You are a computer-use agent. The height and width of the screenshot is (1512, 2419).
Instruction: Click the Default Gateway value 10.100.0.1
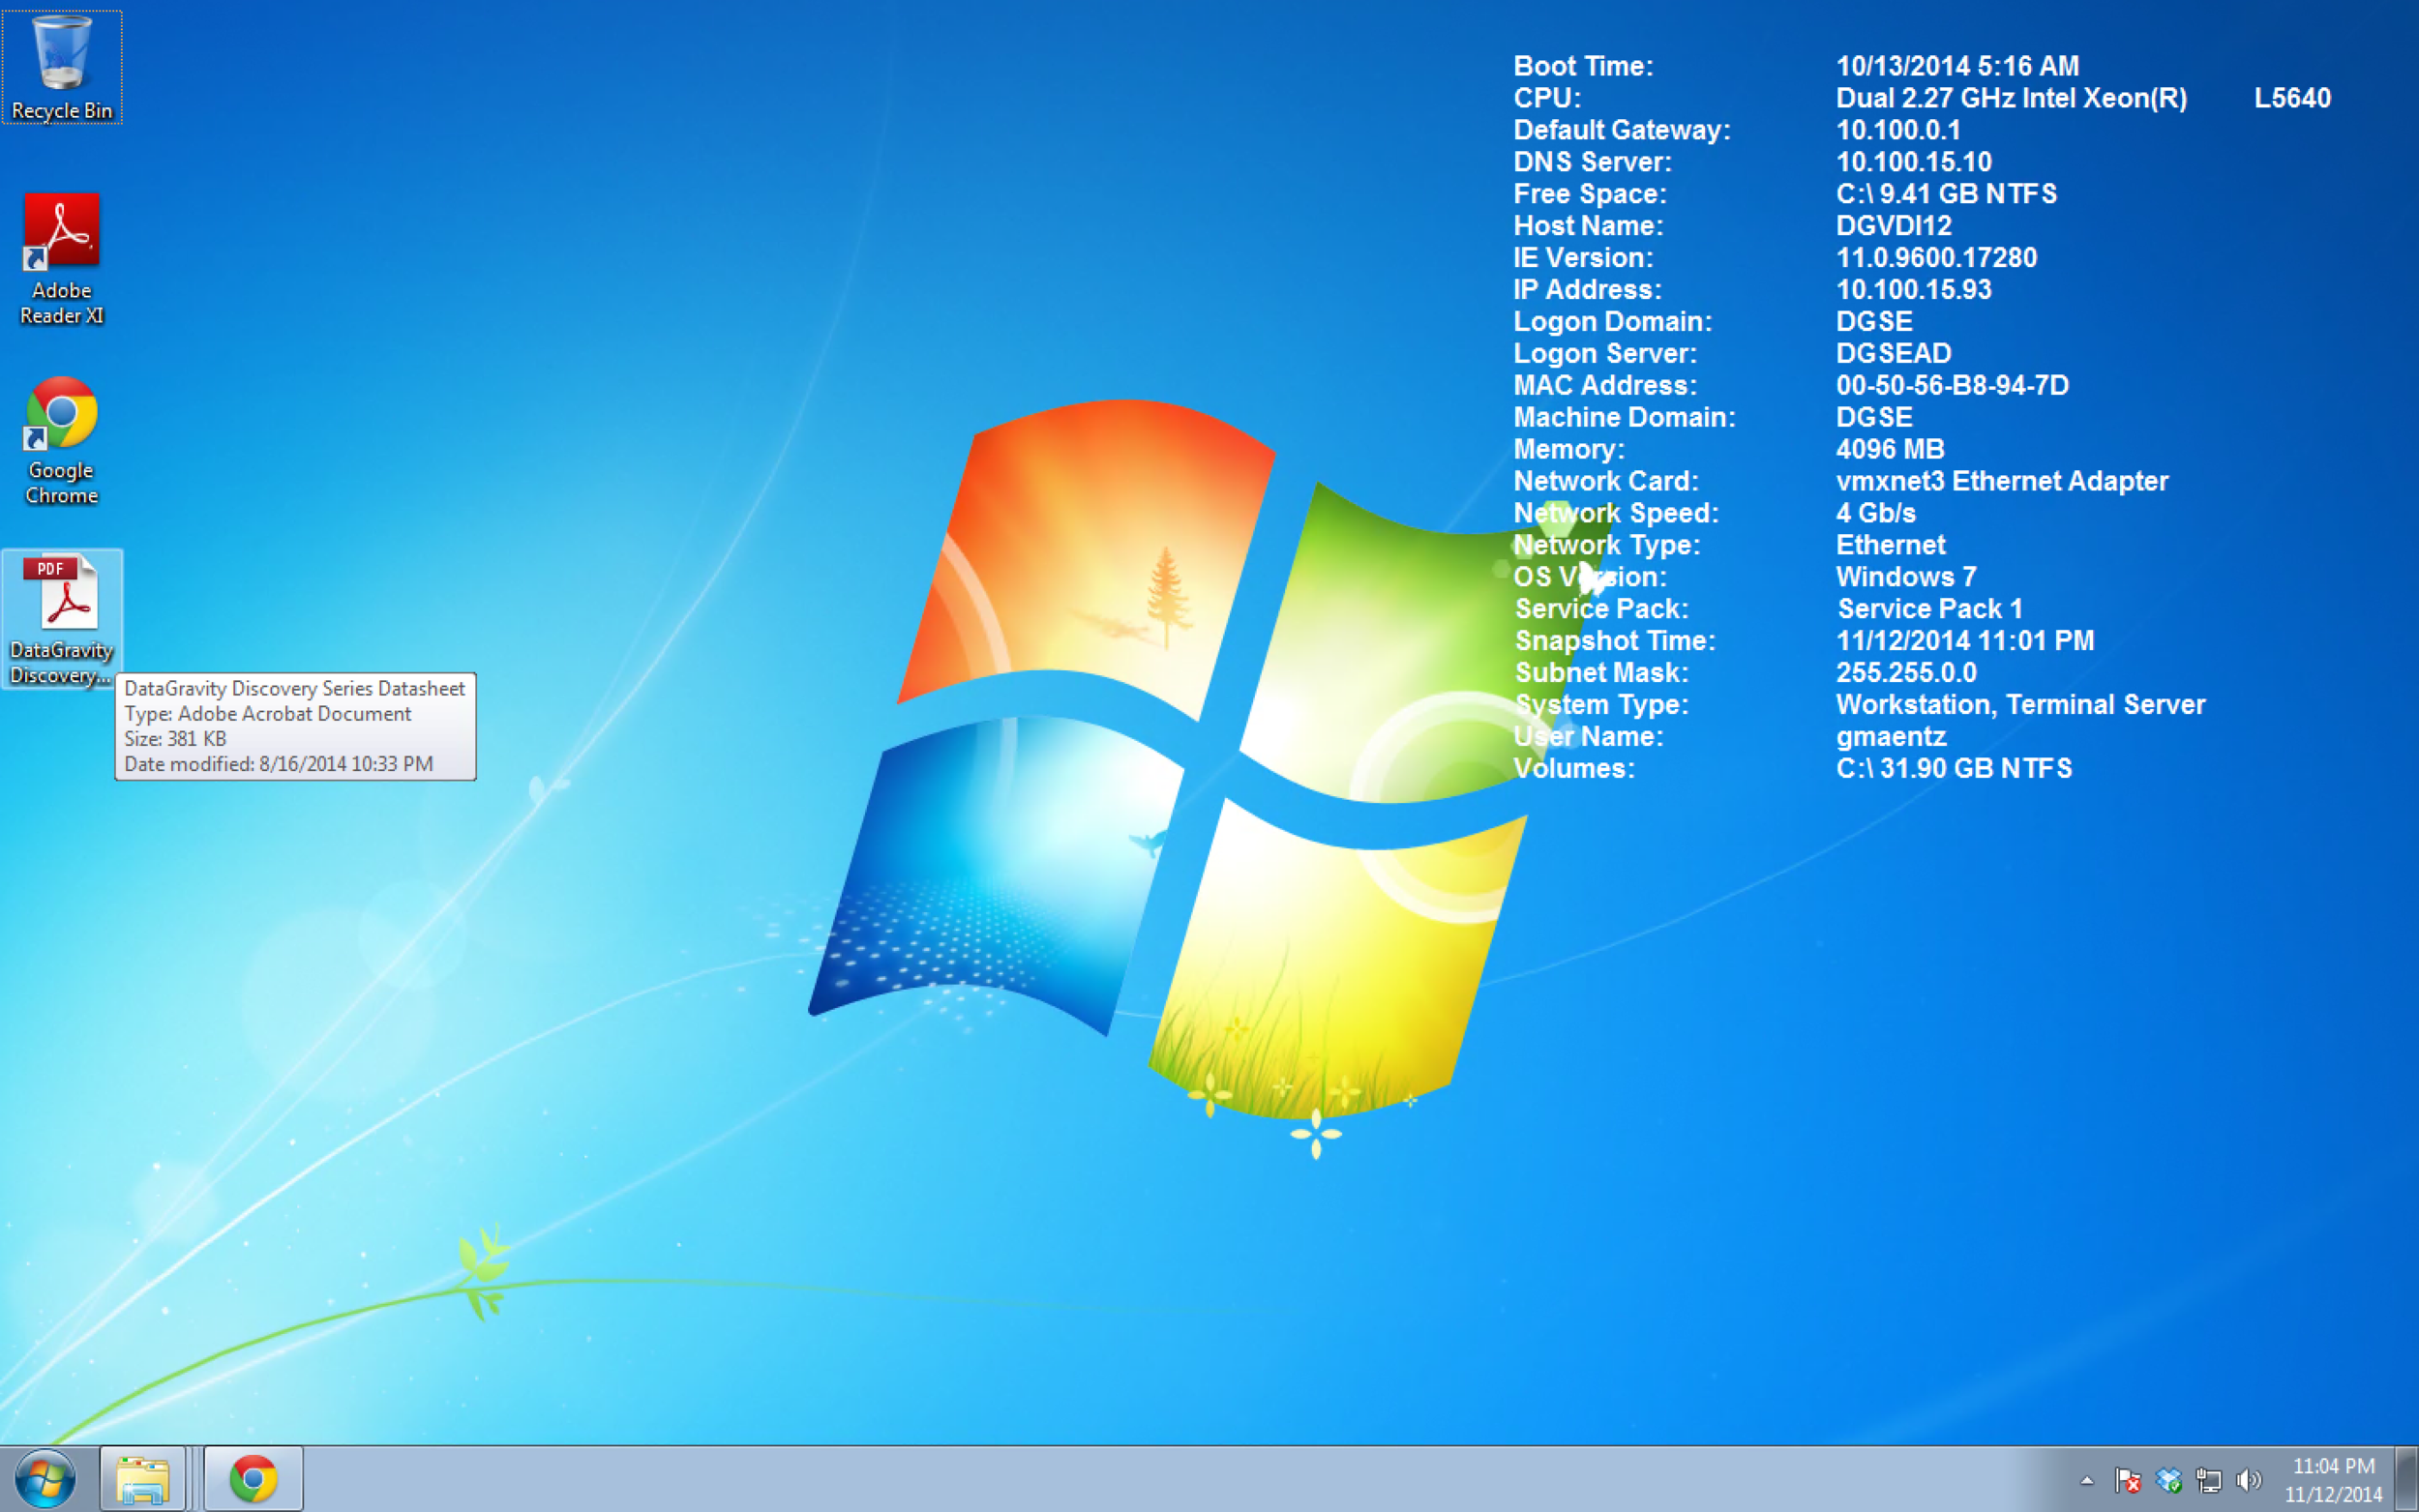[x=1898, y=130]
